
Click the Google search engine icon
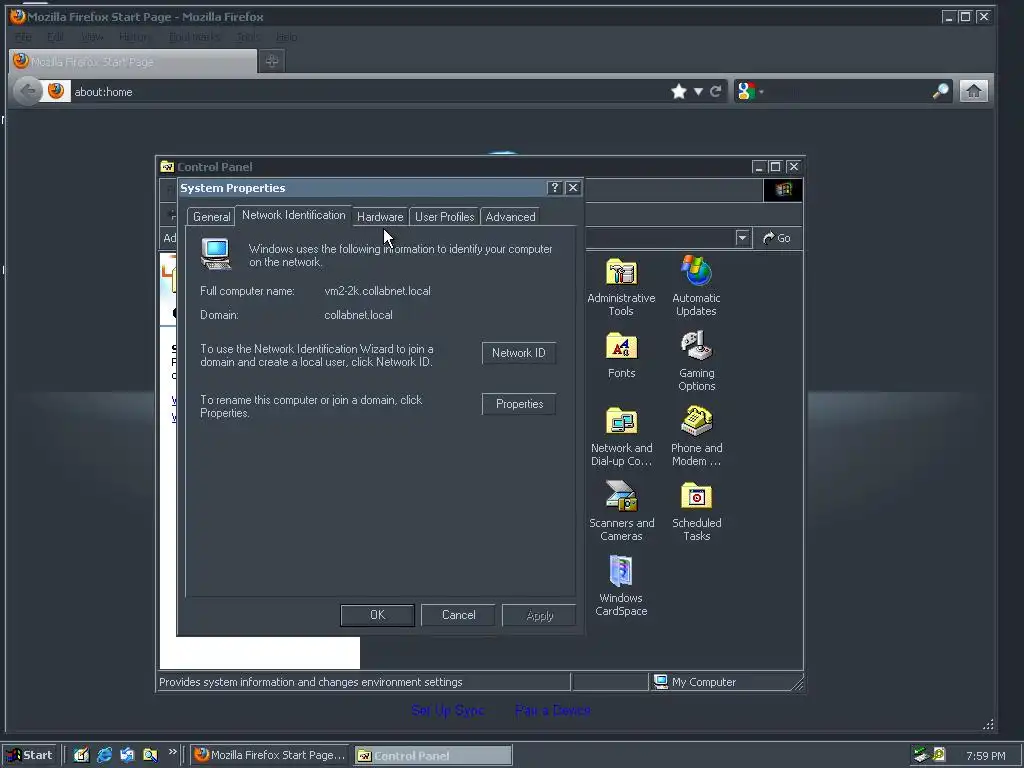pyautogui.click(x=746, y=91)
